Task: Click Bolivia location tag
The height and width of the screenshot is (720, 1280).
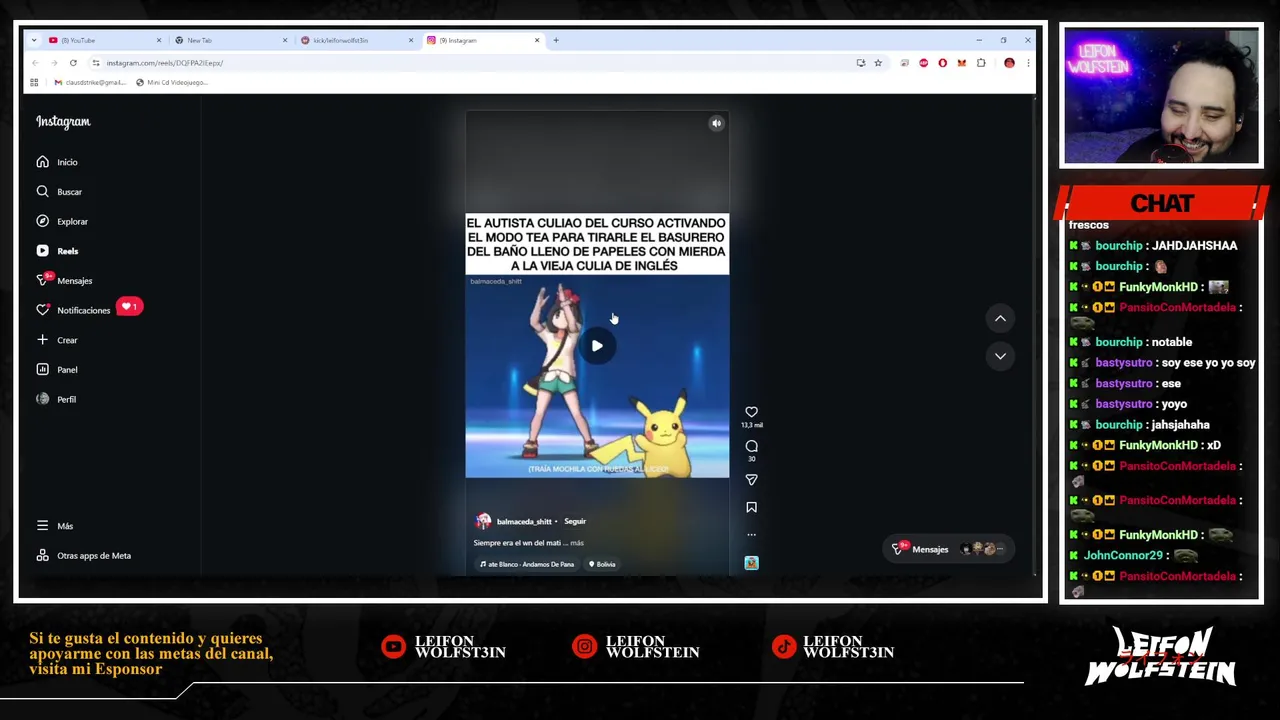Action: 603,564
